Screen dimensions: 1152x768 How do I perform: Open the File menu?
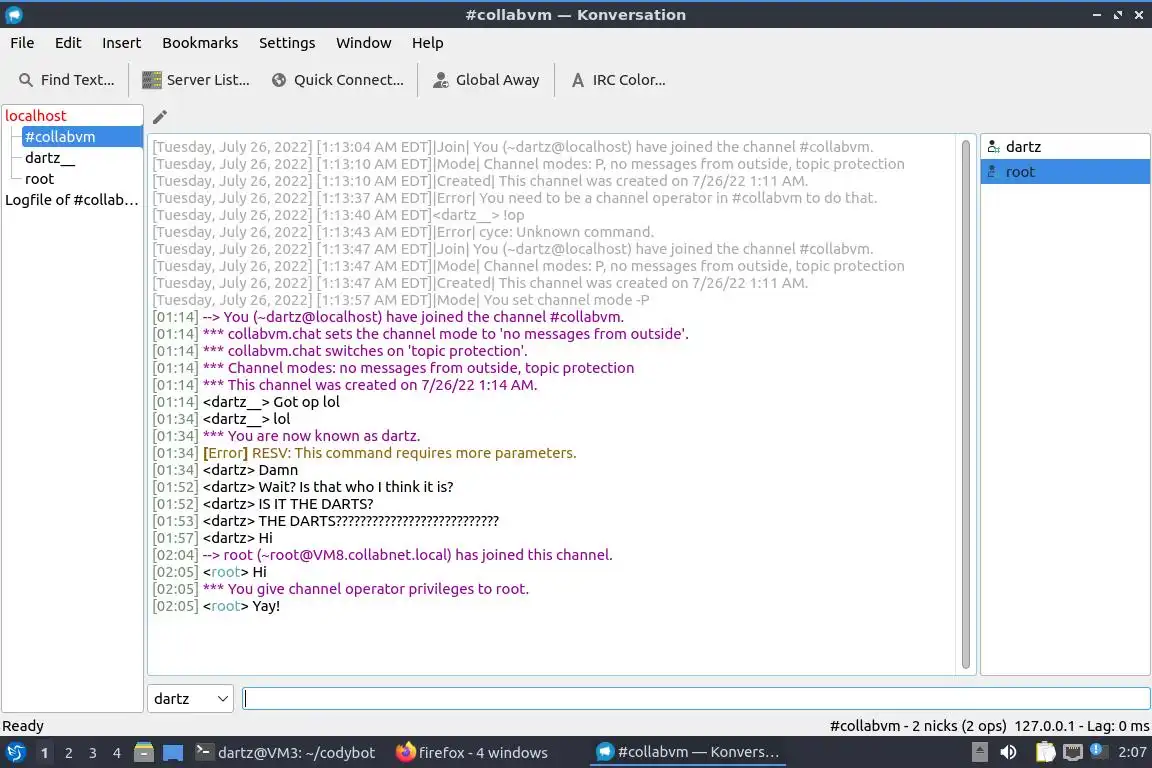click(x=22, y=43)
